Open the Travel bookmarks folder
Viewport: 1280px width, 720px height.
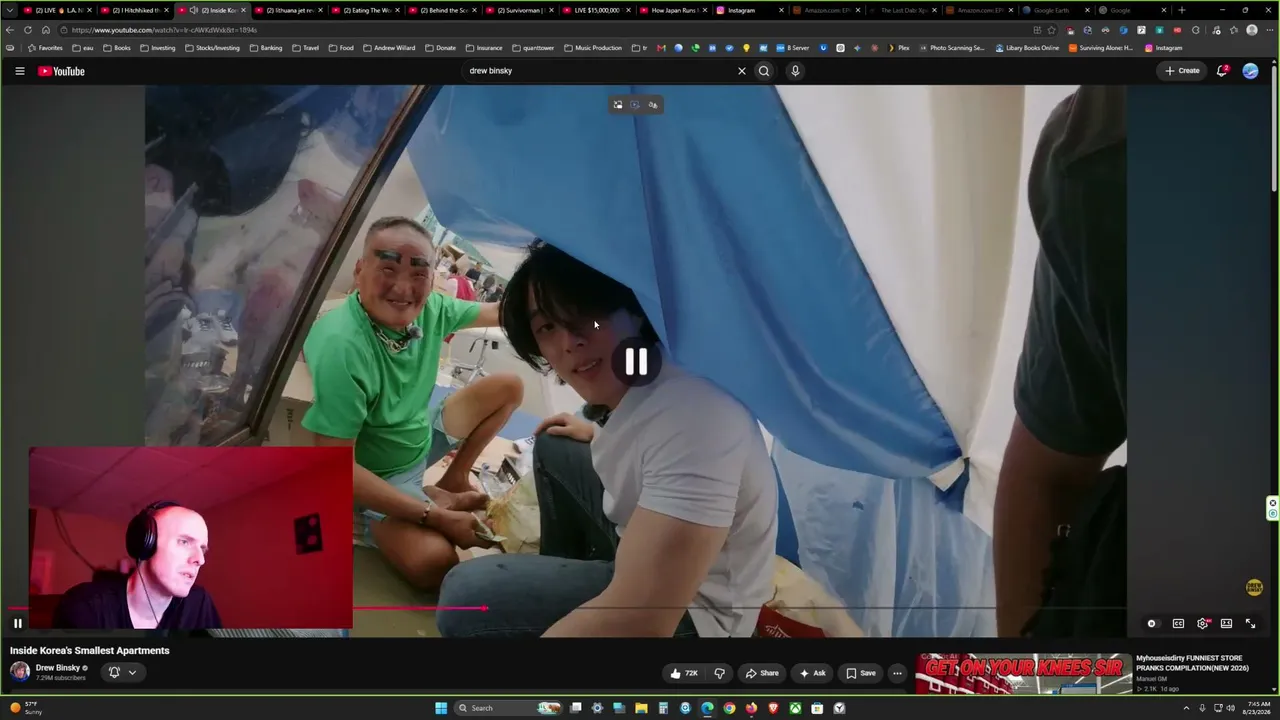(x=305, y=48)
